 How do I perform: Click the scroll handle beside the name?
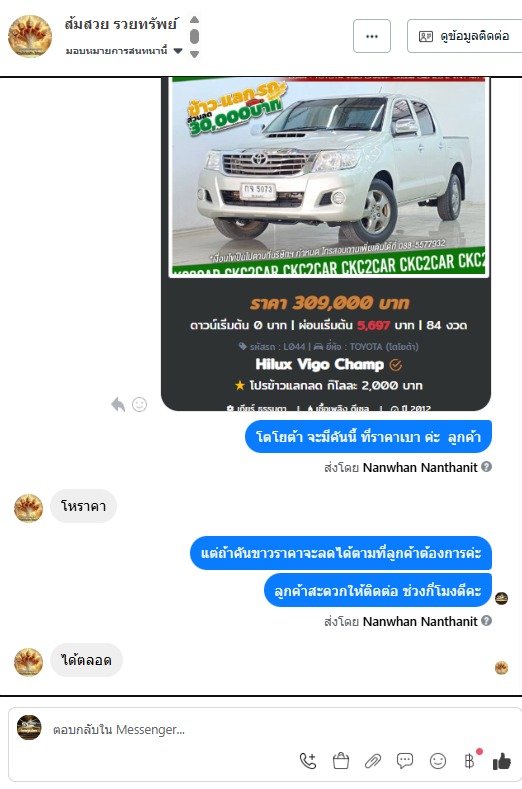click(194, 37)
